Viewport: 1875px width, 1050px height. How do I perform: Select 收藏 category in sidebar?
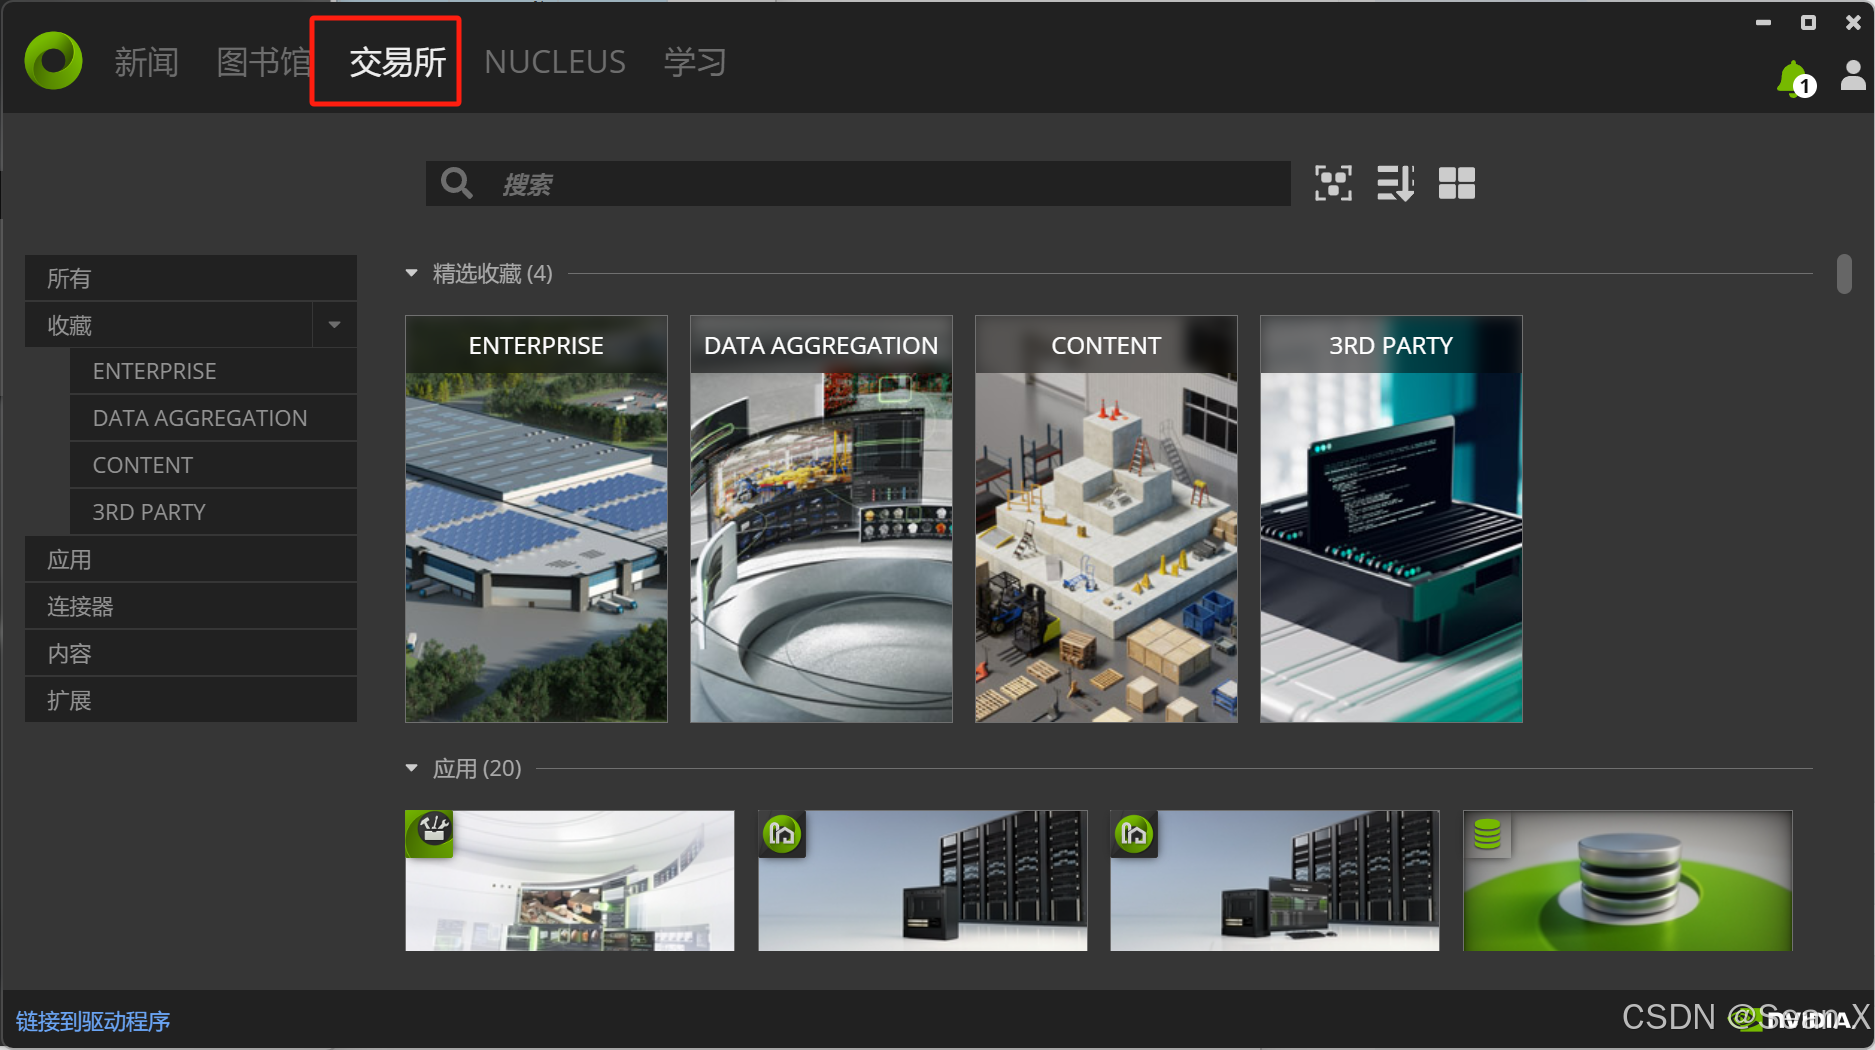[x=169, y=325]
